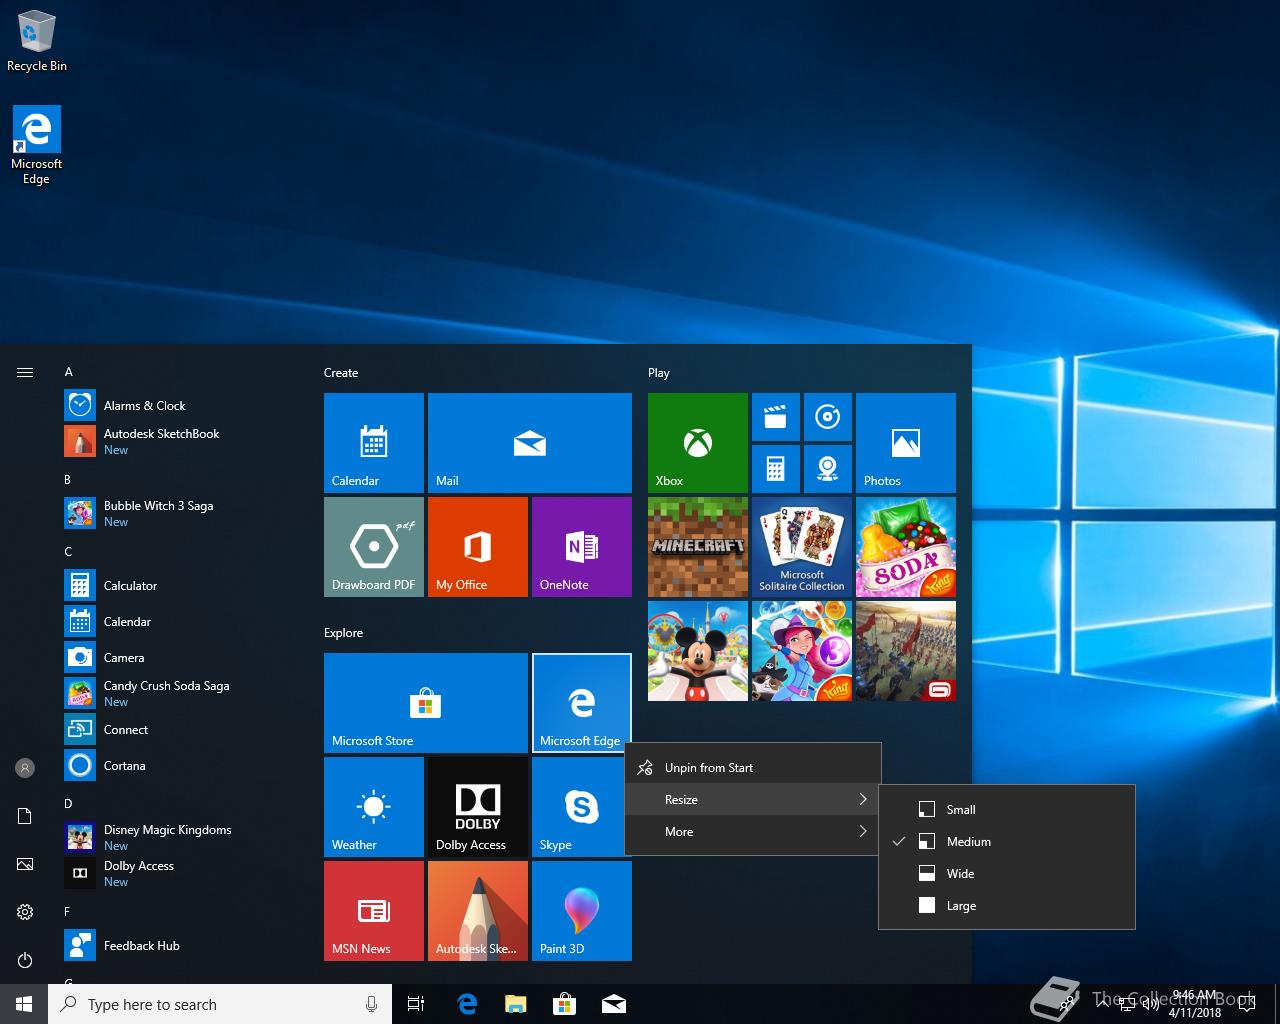Click the Power button in Start
1280x1024 pixels.
coord(25,960)
